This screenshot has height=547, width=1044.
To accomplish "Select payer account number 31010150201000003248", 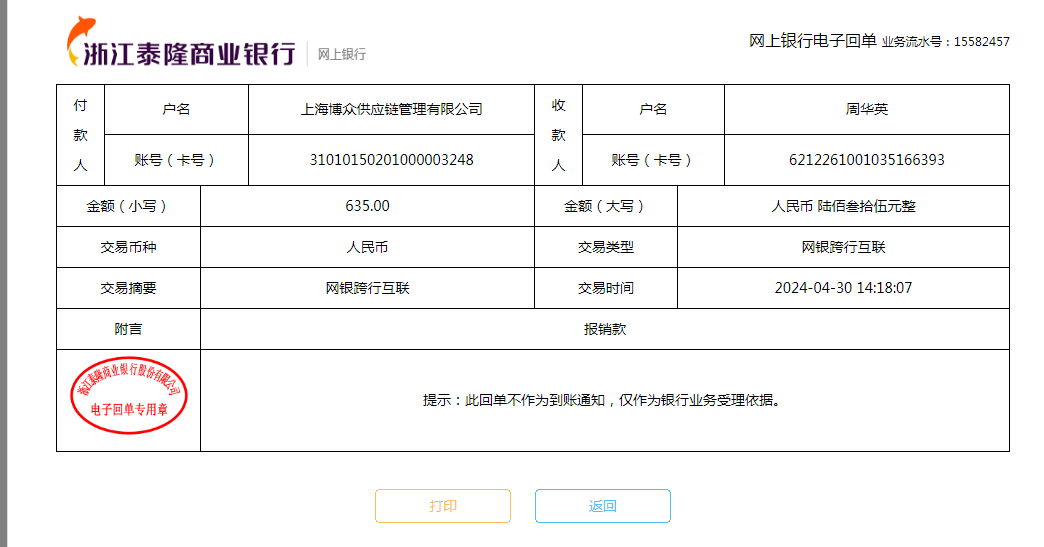I will coord(391,160).
